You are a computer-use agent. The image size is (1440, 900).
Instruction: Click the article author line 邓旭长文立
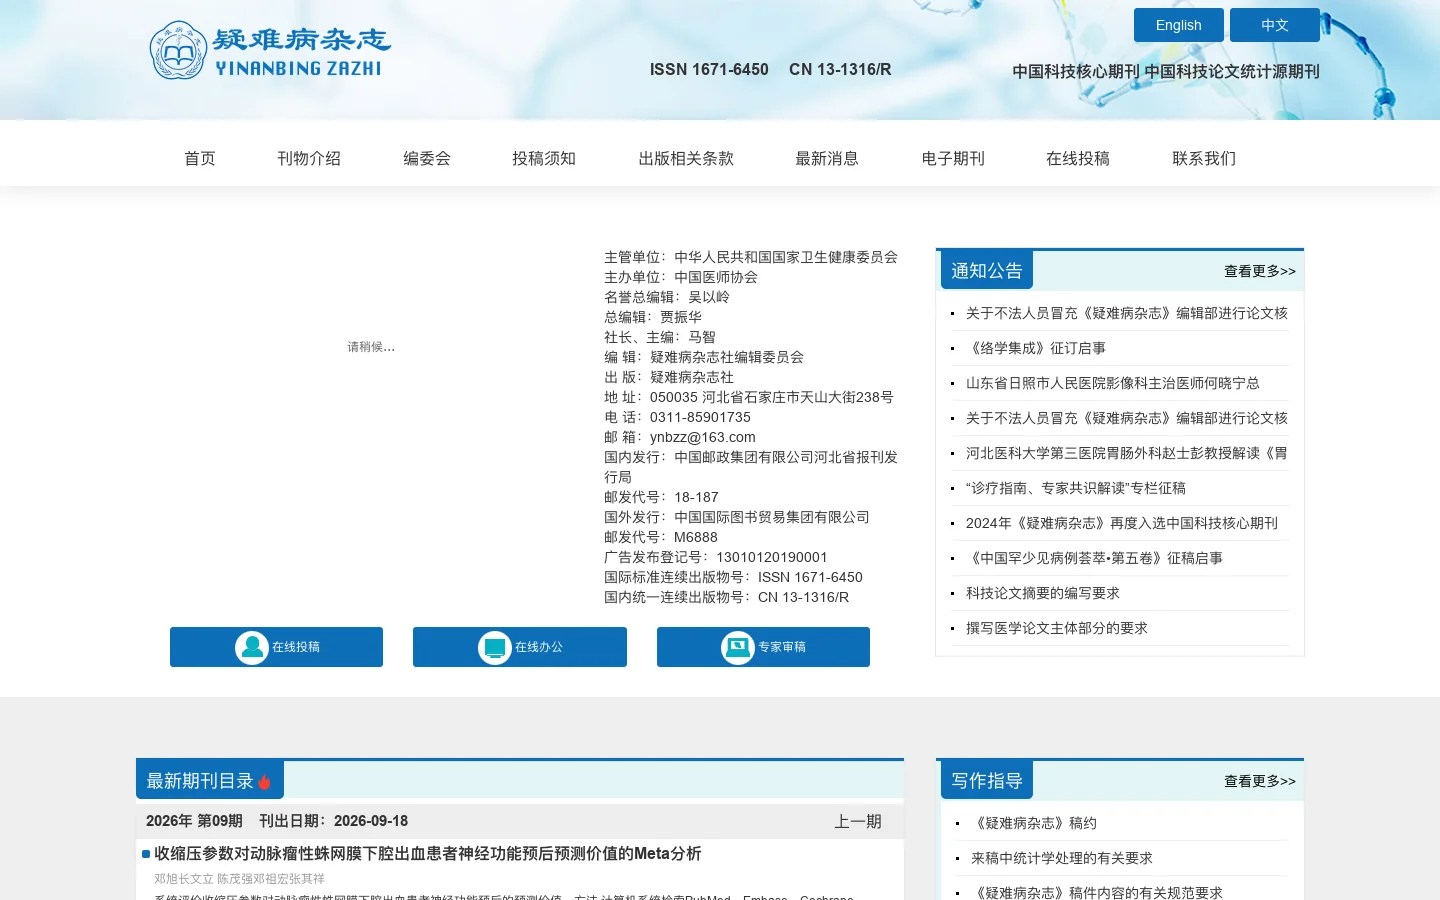point(239,879)
